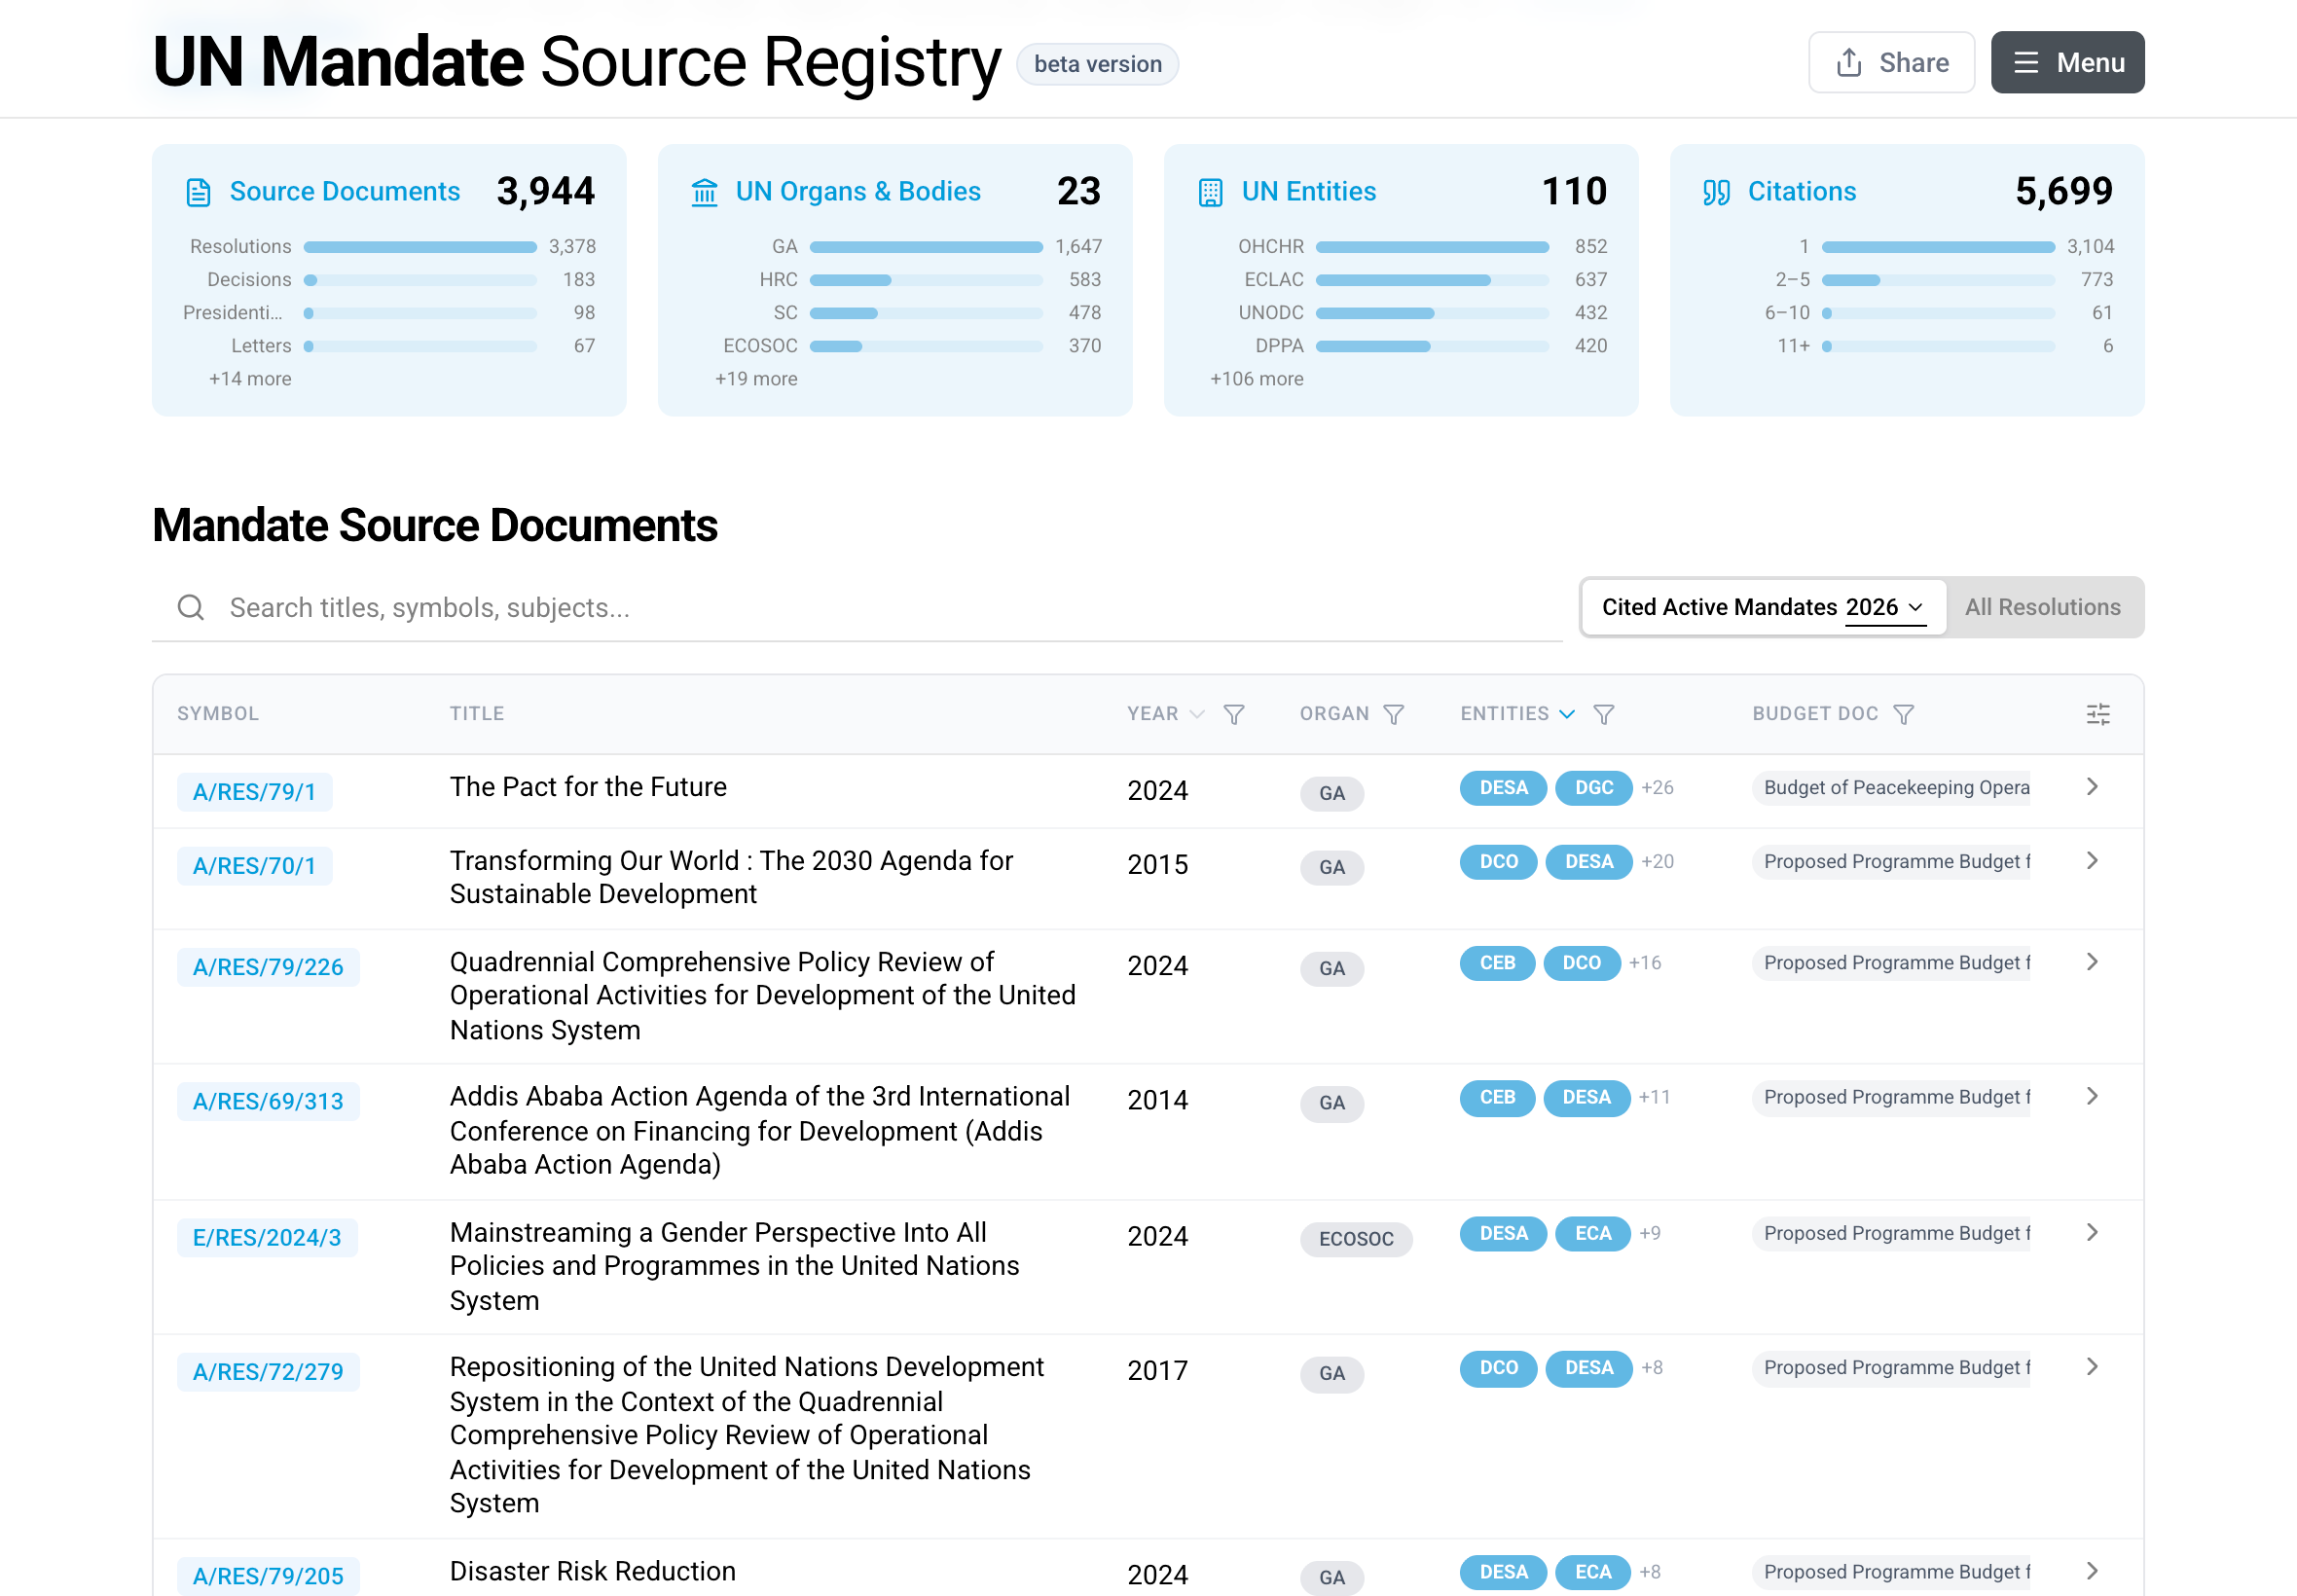
Task: Open A/RES/79/1 symbol link
Action: click(254, 792)
